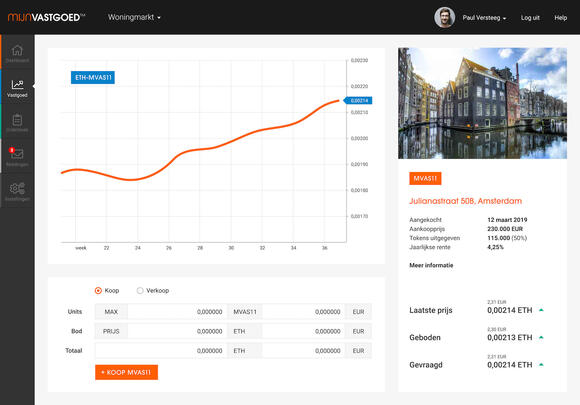Viewport: 580px width, 405px height.
Task: Open the Paul Versteeg user dropdown
Action: click(484, 18)
